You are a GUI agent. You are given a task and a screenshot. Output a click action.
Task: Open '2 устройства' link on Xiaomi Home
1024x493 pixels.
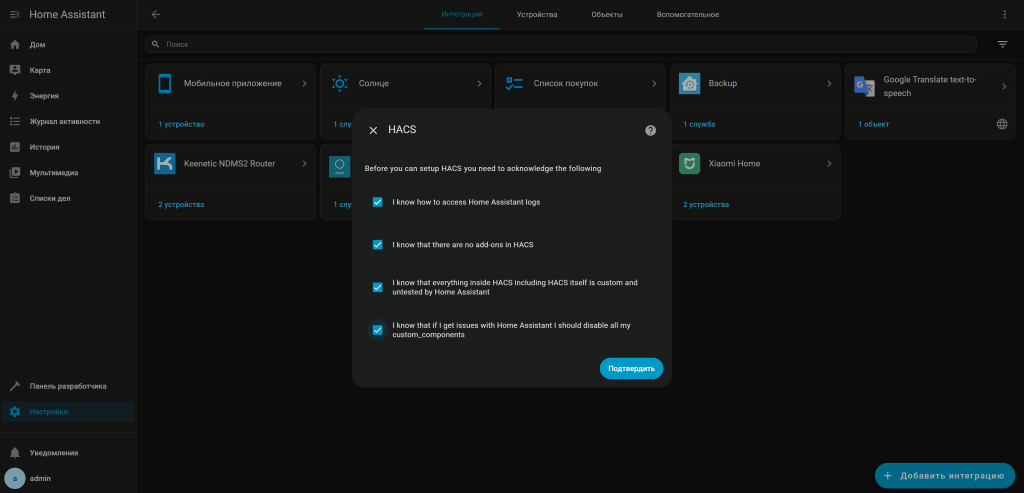click(x=706, y=204)
